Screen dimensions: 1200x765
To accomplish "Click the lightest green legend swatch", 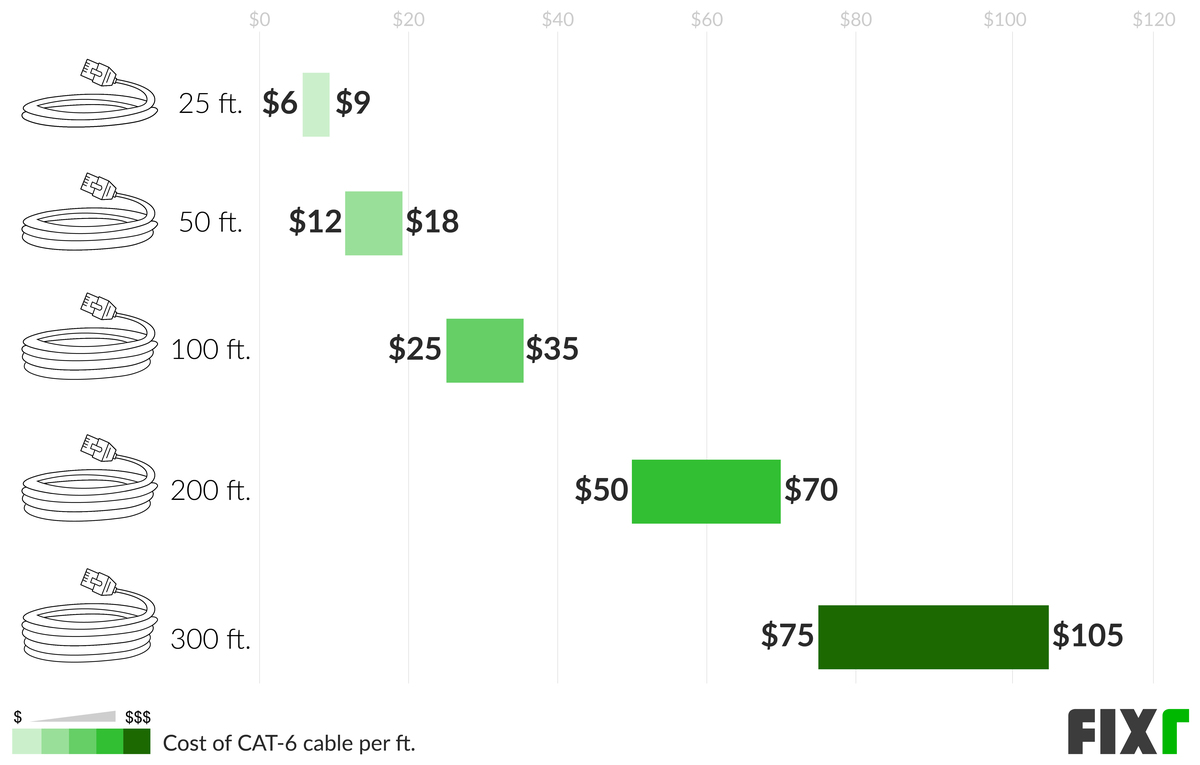I will point(26,741).
